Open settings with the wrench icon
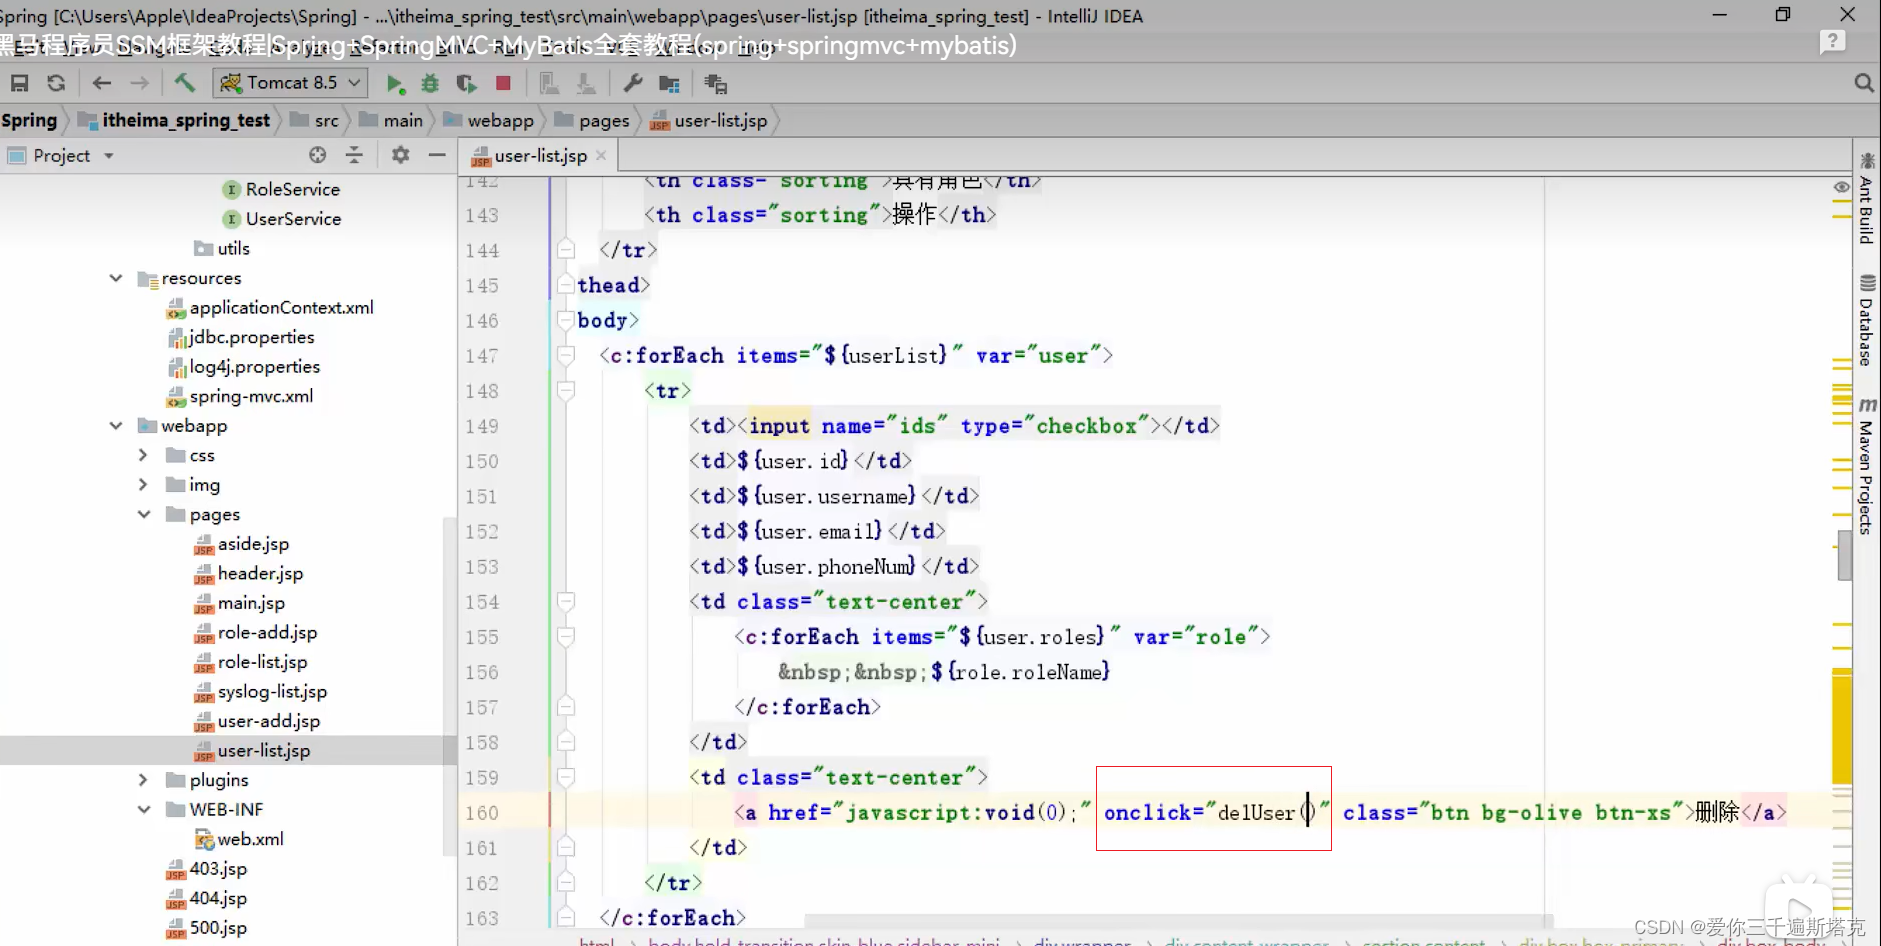Screen dimensions: 1881x946 tap(632, 83)
